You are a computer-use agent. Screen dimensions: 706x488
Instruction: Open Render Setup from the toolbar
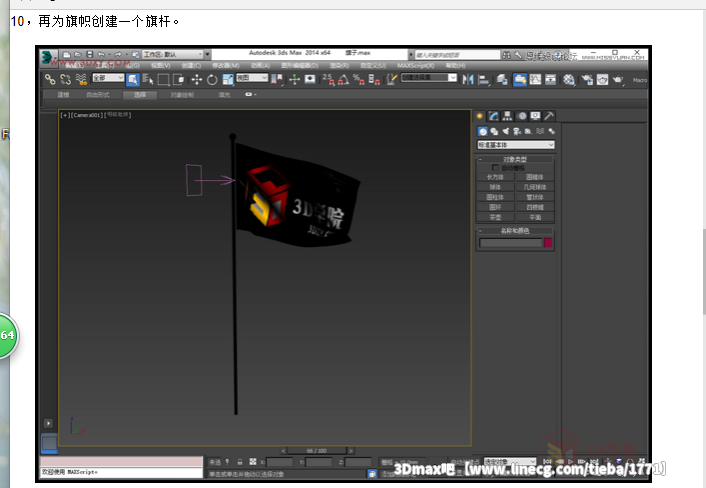(x=587, y=80)
